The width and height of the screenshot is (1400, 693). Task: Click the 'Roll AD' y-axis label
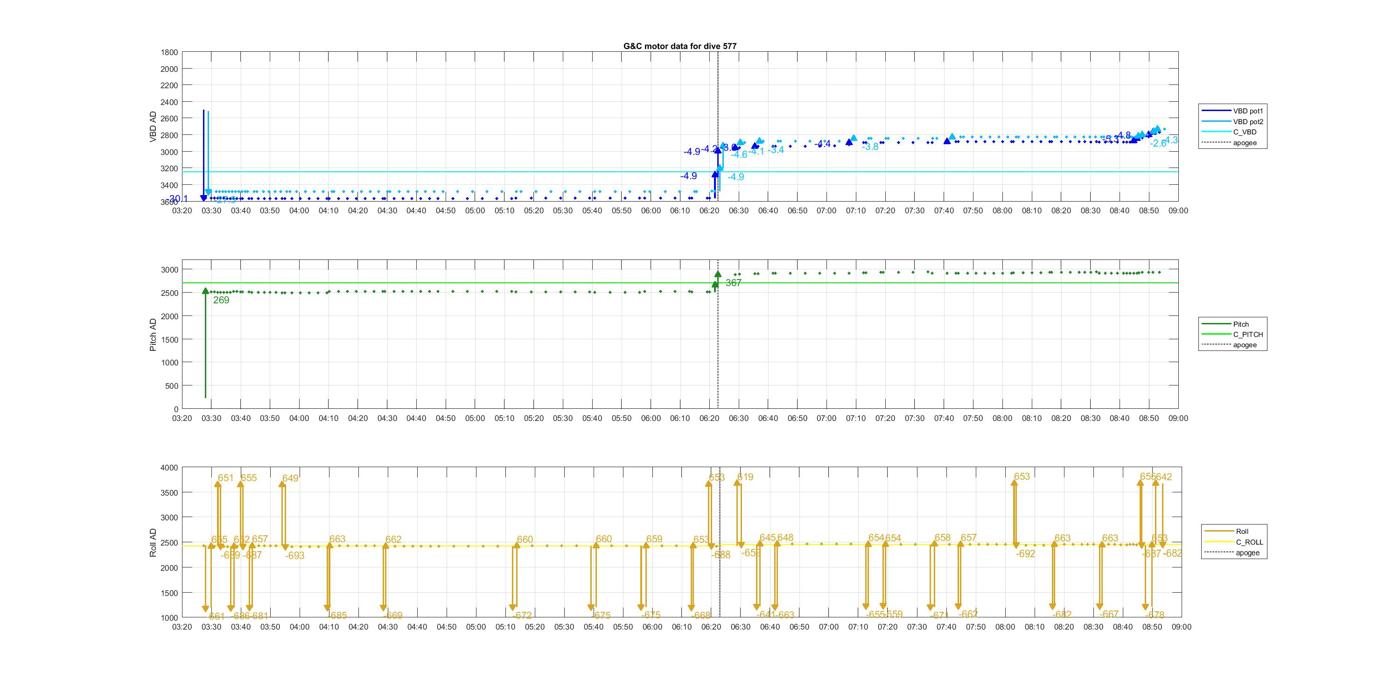(x=154, y=543)
